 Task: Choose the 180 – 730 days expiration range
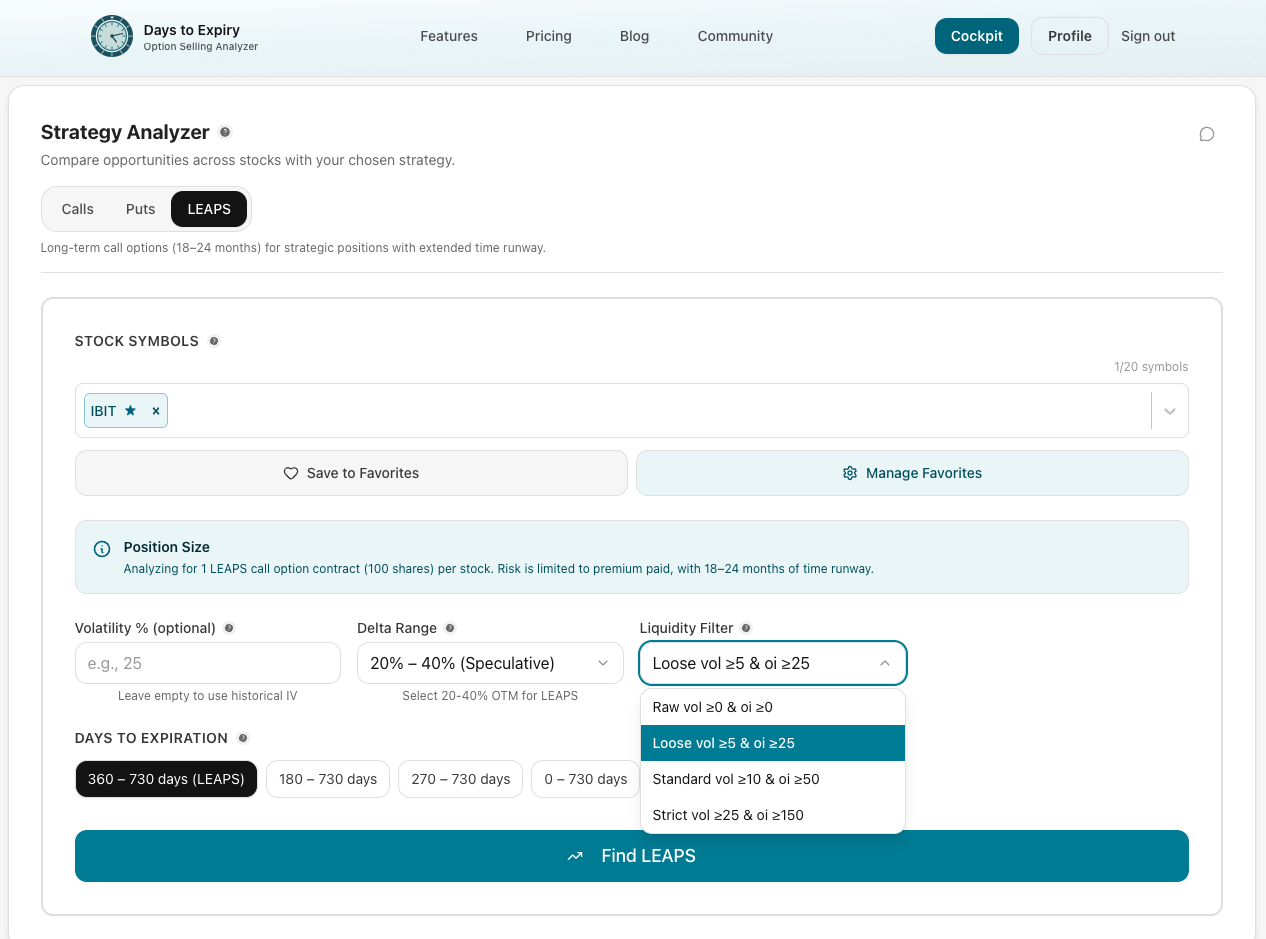point(327,778)
